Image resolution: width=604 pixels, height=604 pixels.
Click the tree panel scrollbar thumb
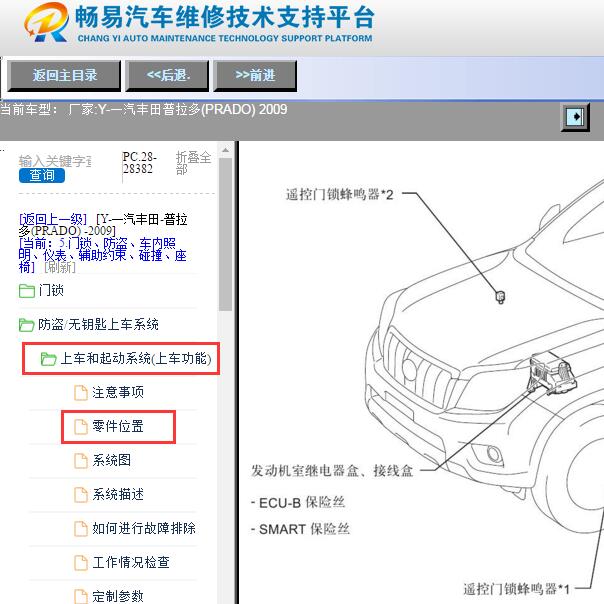(225, 235)
